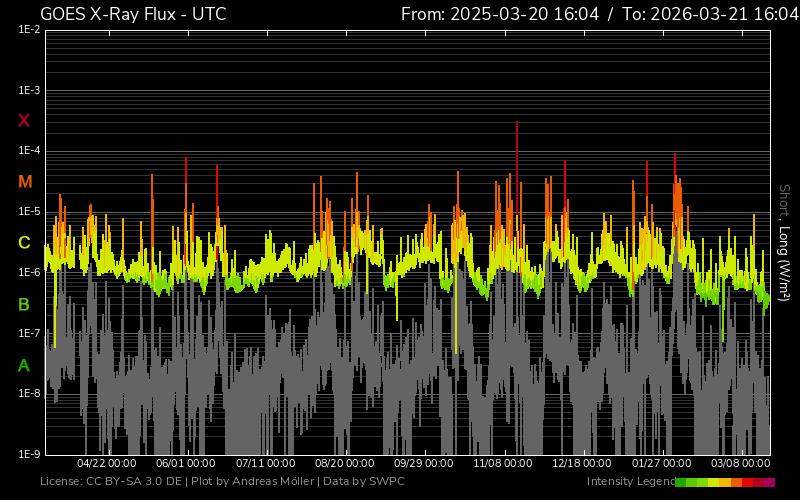Click the bright red swatch in intensity legend
The image size is (800, 500).
coord(748,482)
